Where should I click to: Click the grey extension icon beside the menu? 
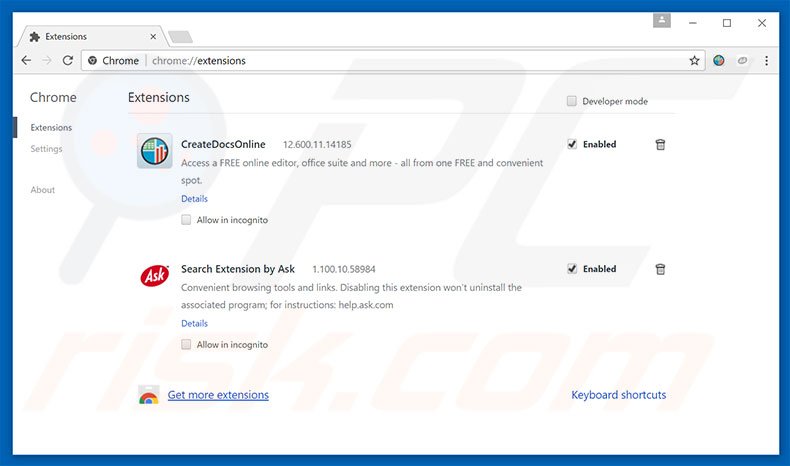click(742, 60)
